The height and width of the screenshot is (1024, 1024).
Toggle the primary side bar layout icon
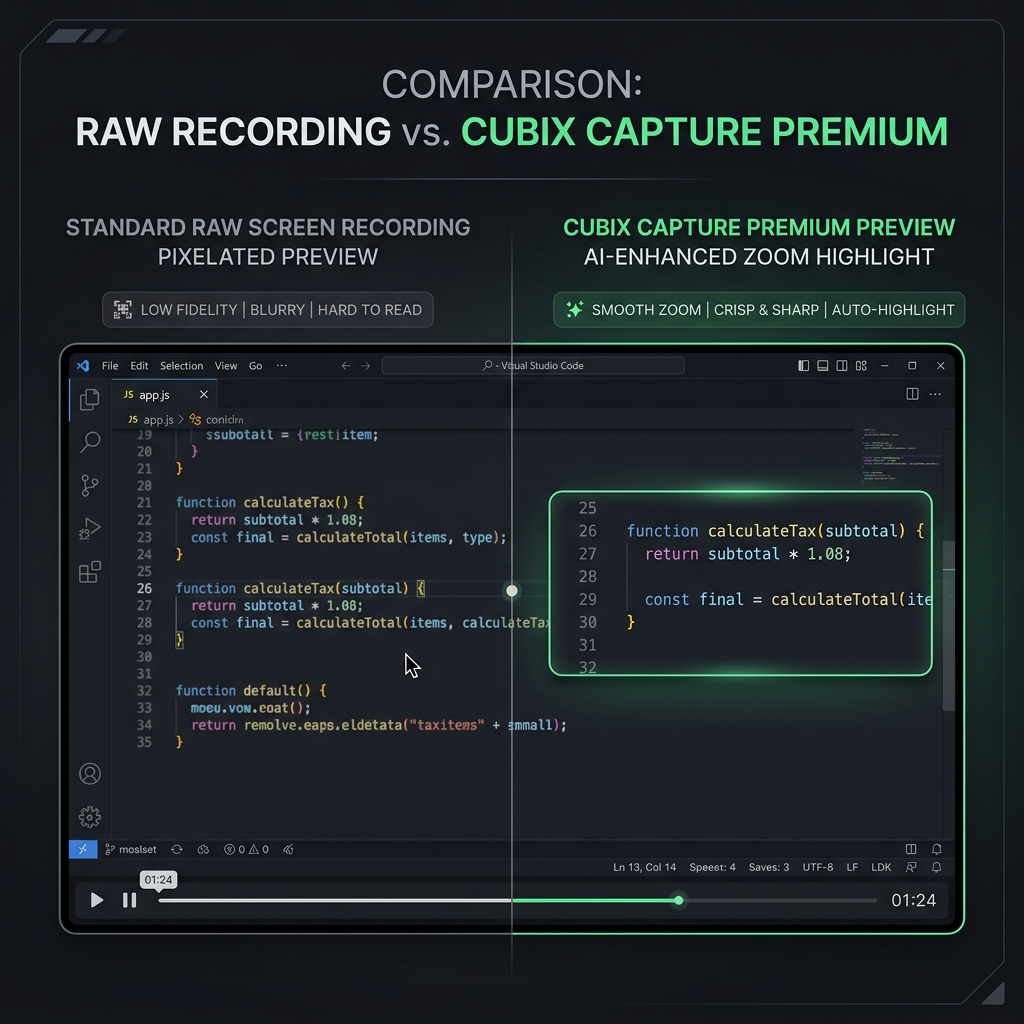803,366
